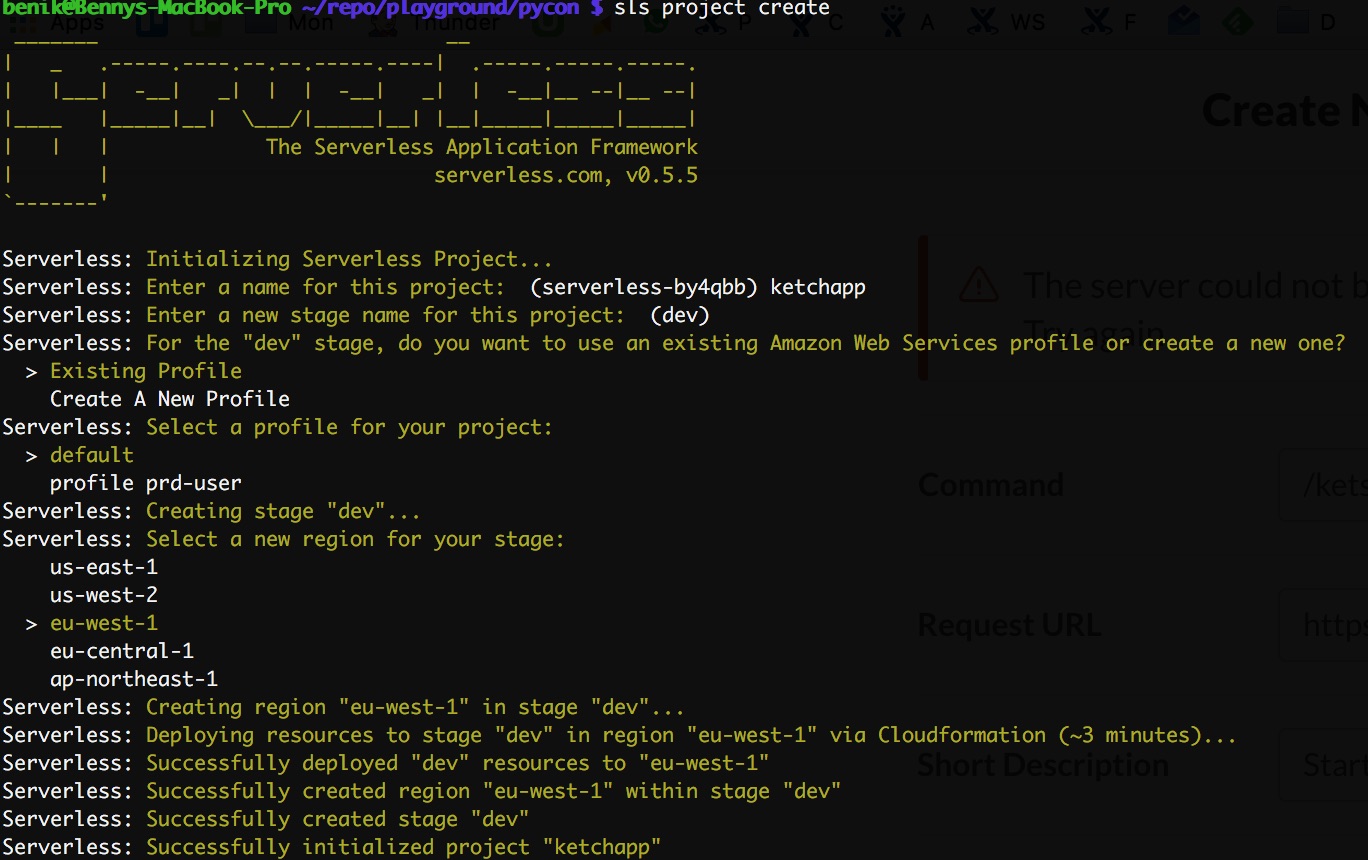The height and width of the screenshot is (860, 1368).
Task: Select region 'eu-central-1'
Action: coord(122,651)
